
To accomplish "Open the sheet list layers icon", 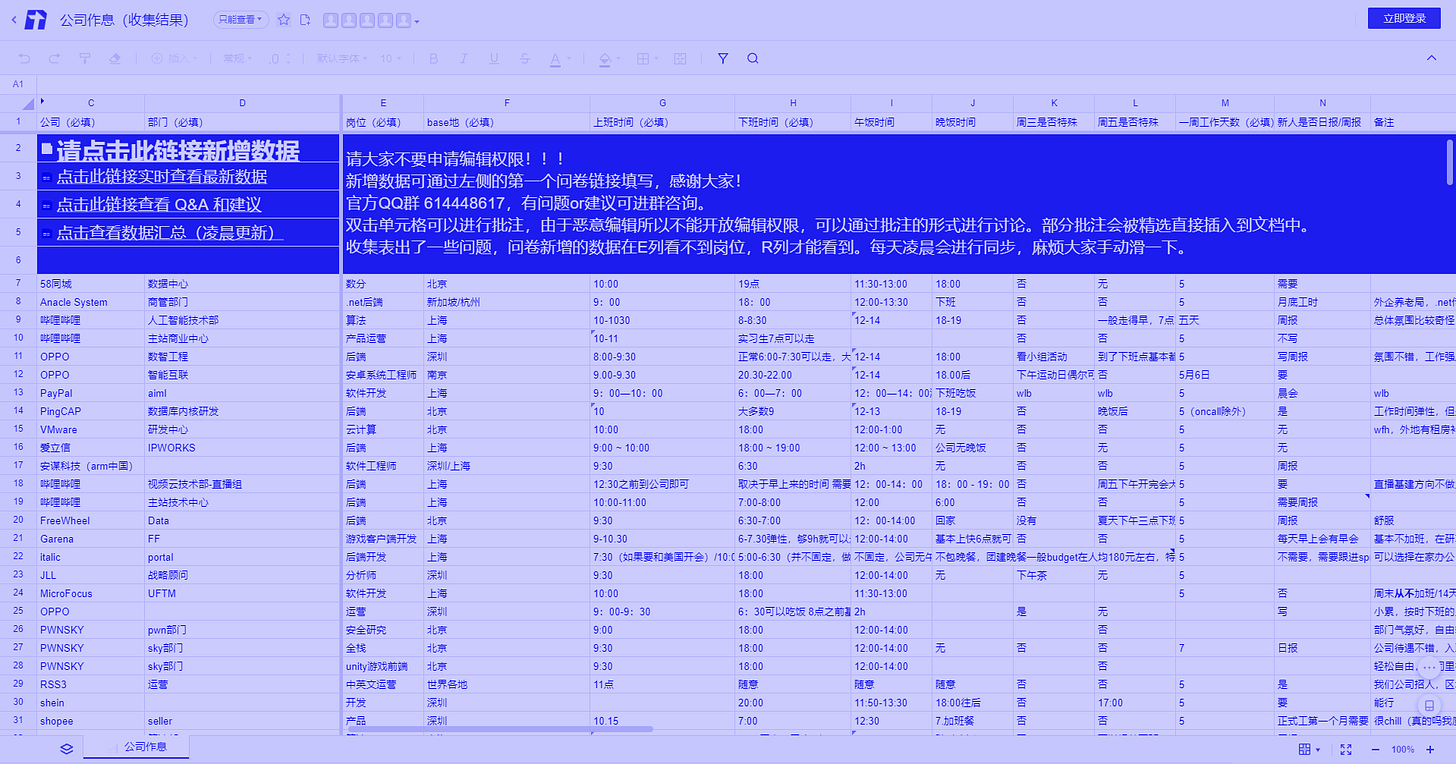I will [66, 748].
